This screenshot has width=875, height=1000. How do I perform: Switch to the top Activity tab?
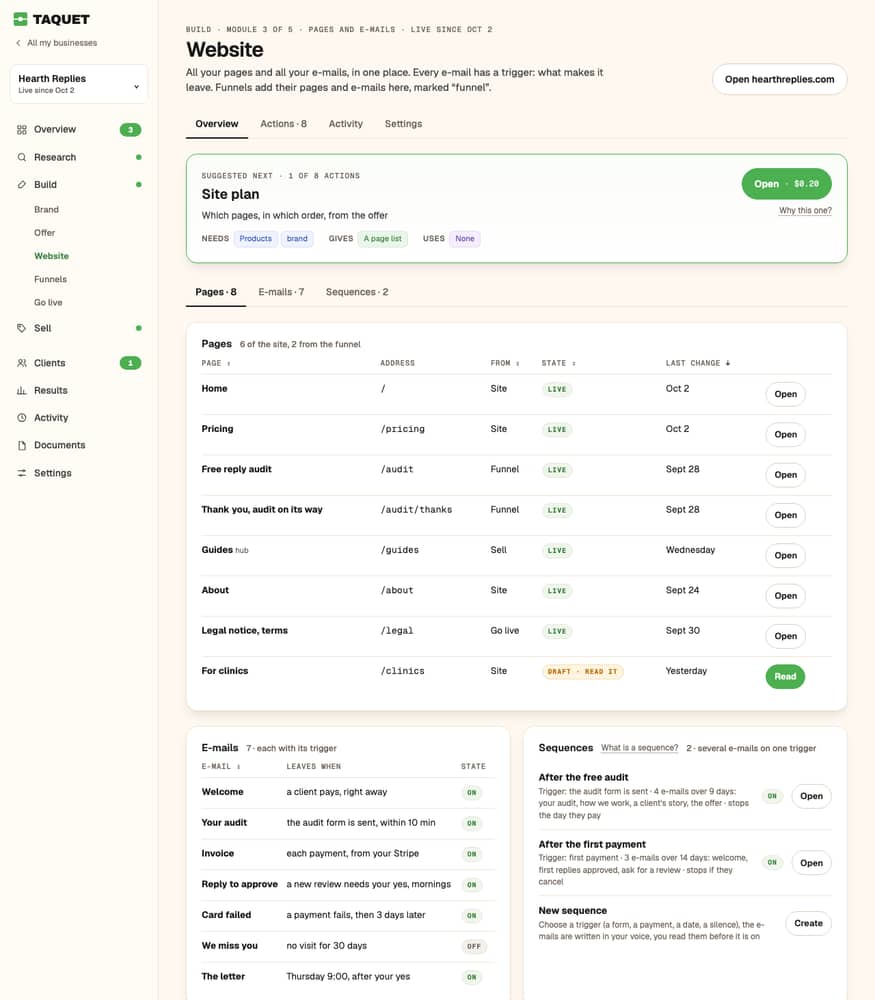coord(345,124)
